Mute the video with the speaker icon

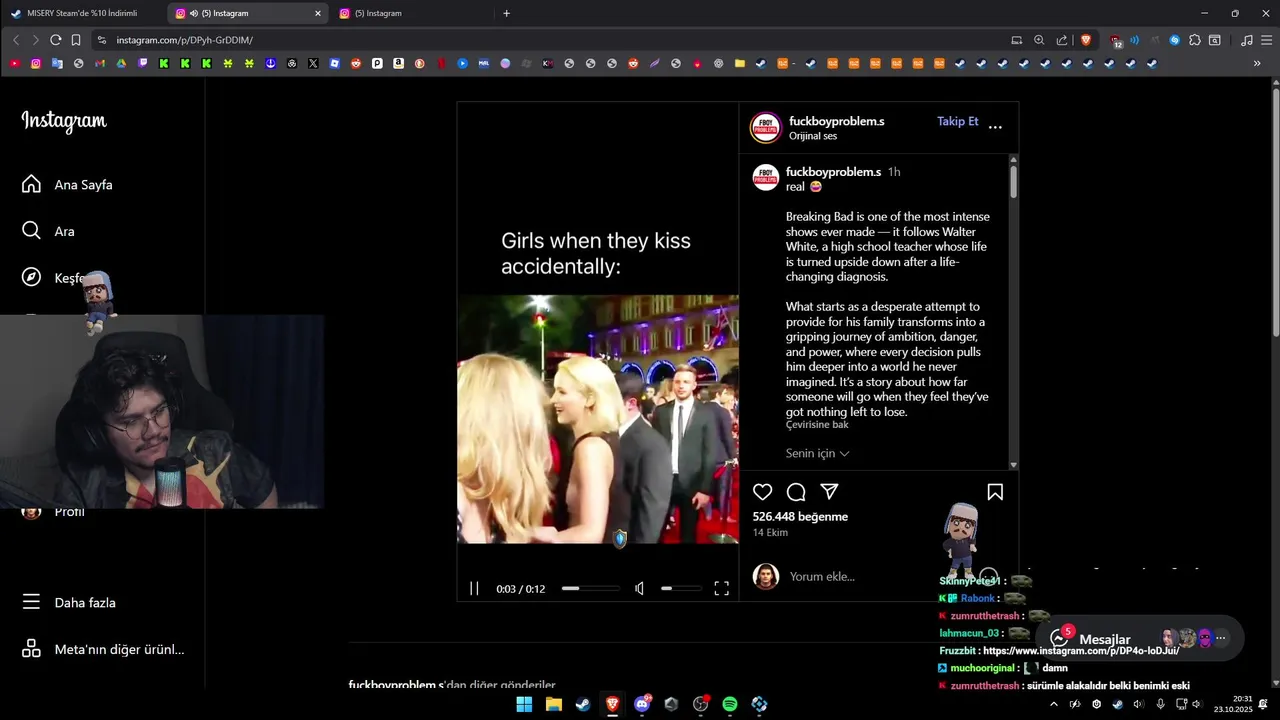(x=640, y=589)
